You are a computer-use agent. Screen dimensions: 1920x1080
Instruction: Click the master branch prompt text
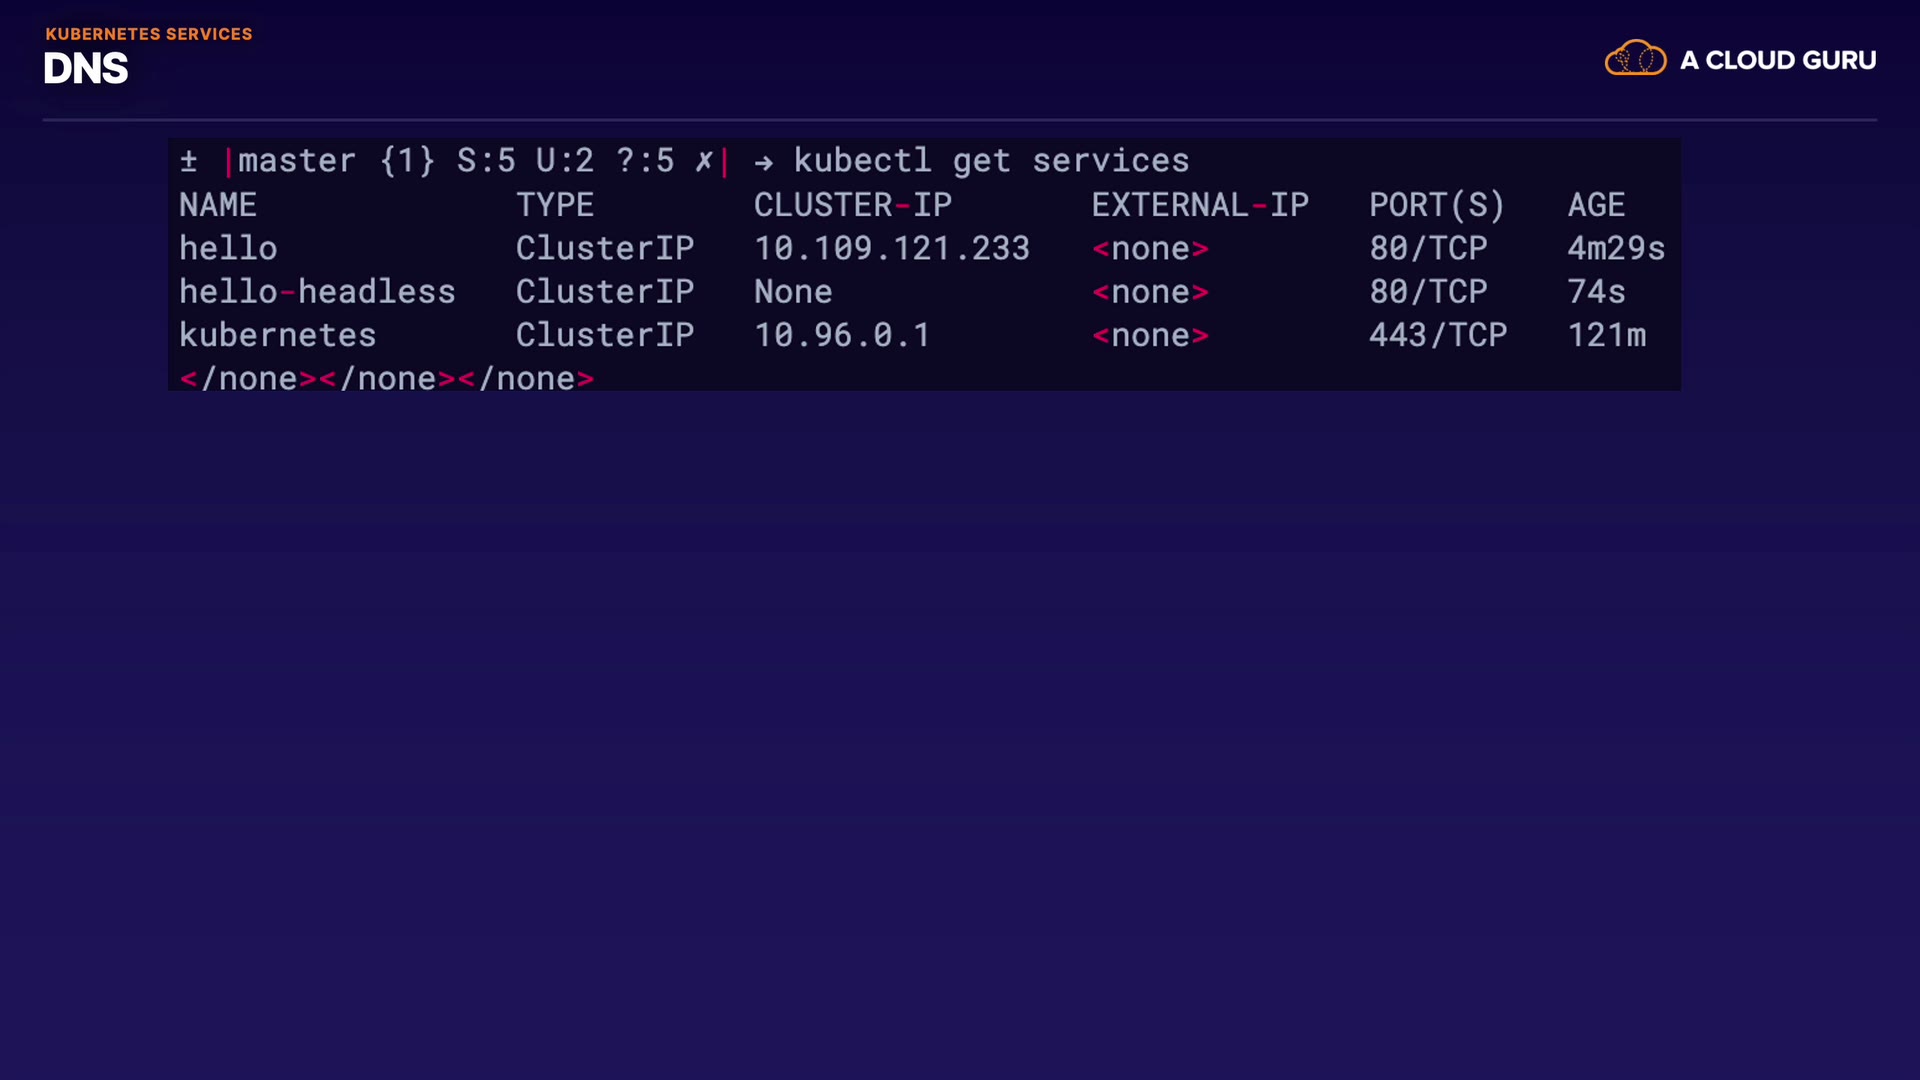pyautogui.click(x=297, y=161)
